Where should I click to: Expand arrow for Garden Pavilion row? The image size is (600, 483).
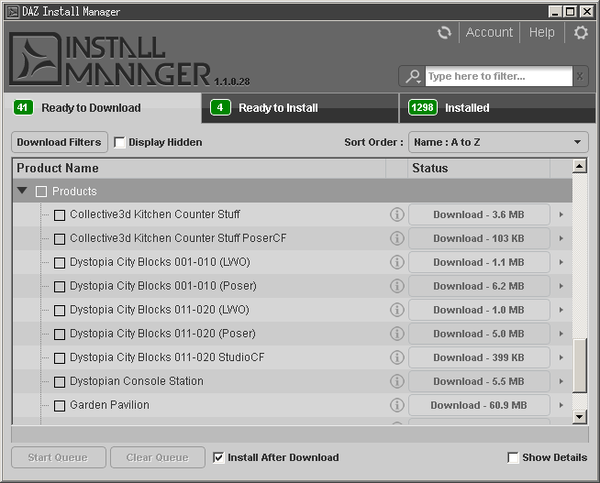[561, 405]
